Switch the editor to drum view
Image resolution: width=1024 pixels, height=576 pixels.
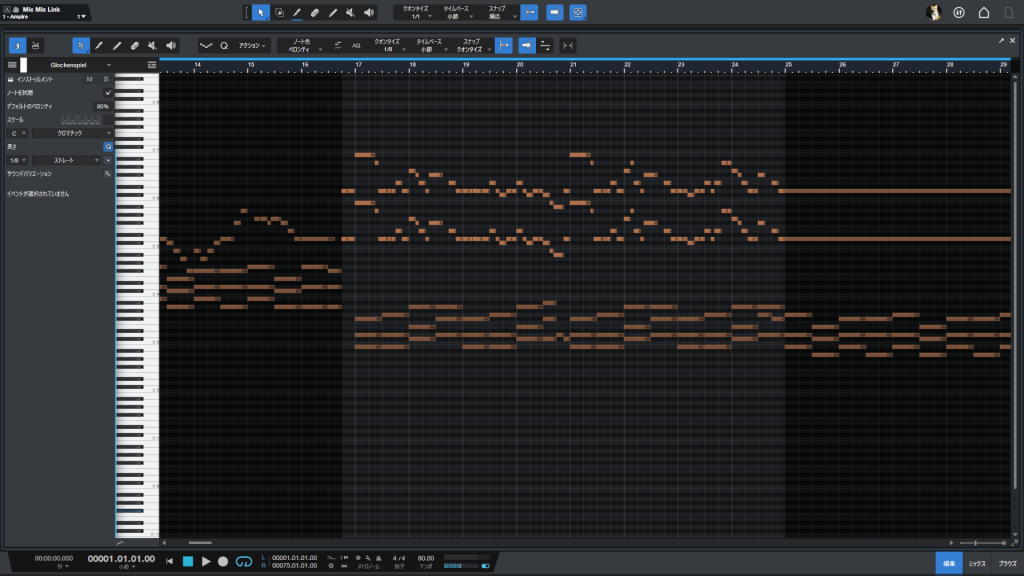[x=36, y=45]
